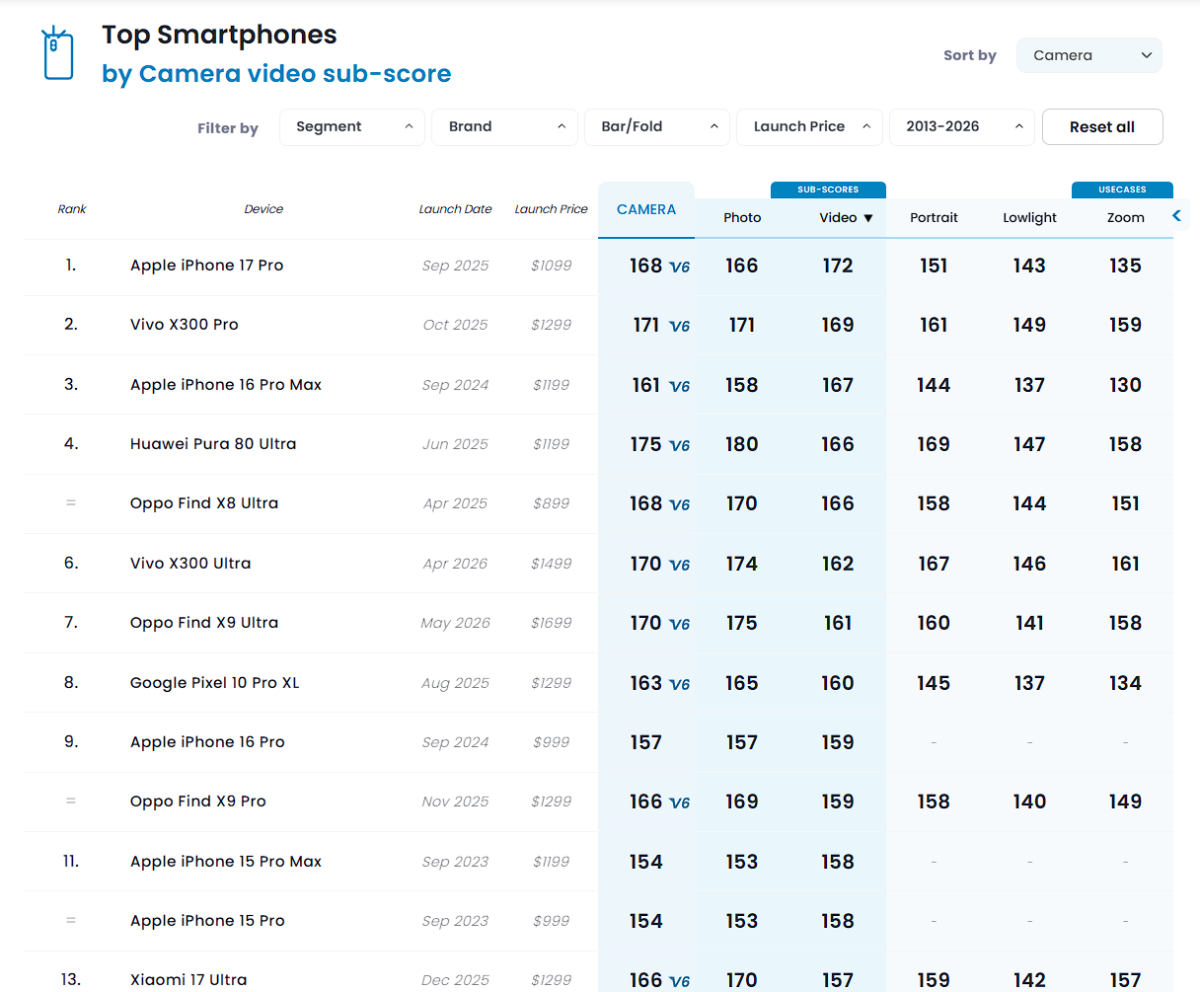Open the Oppo Find X9 Pro page

tap(198, 802)
